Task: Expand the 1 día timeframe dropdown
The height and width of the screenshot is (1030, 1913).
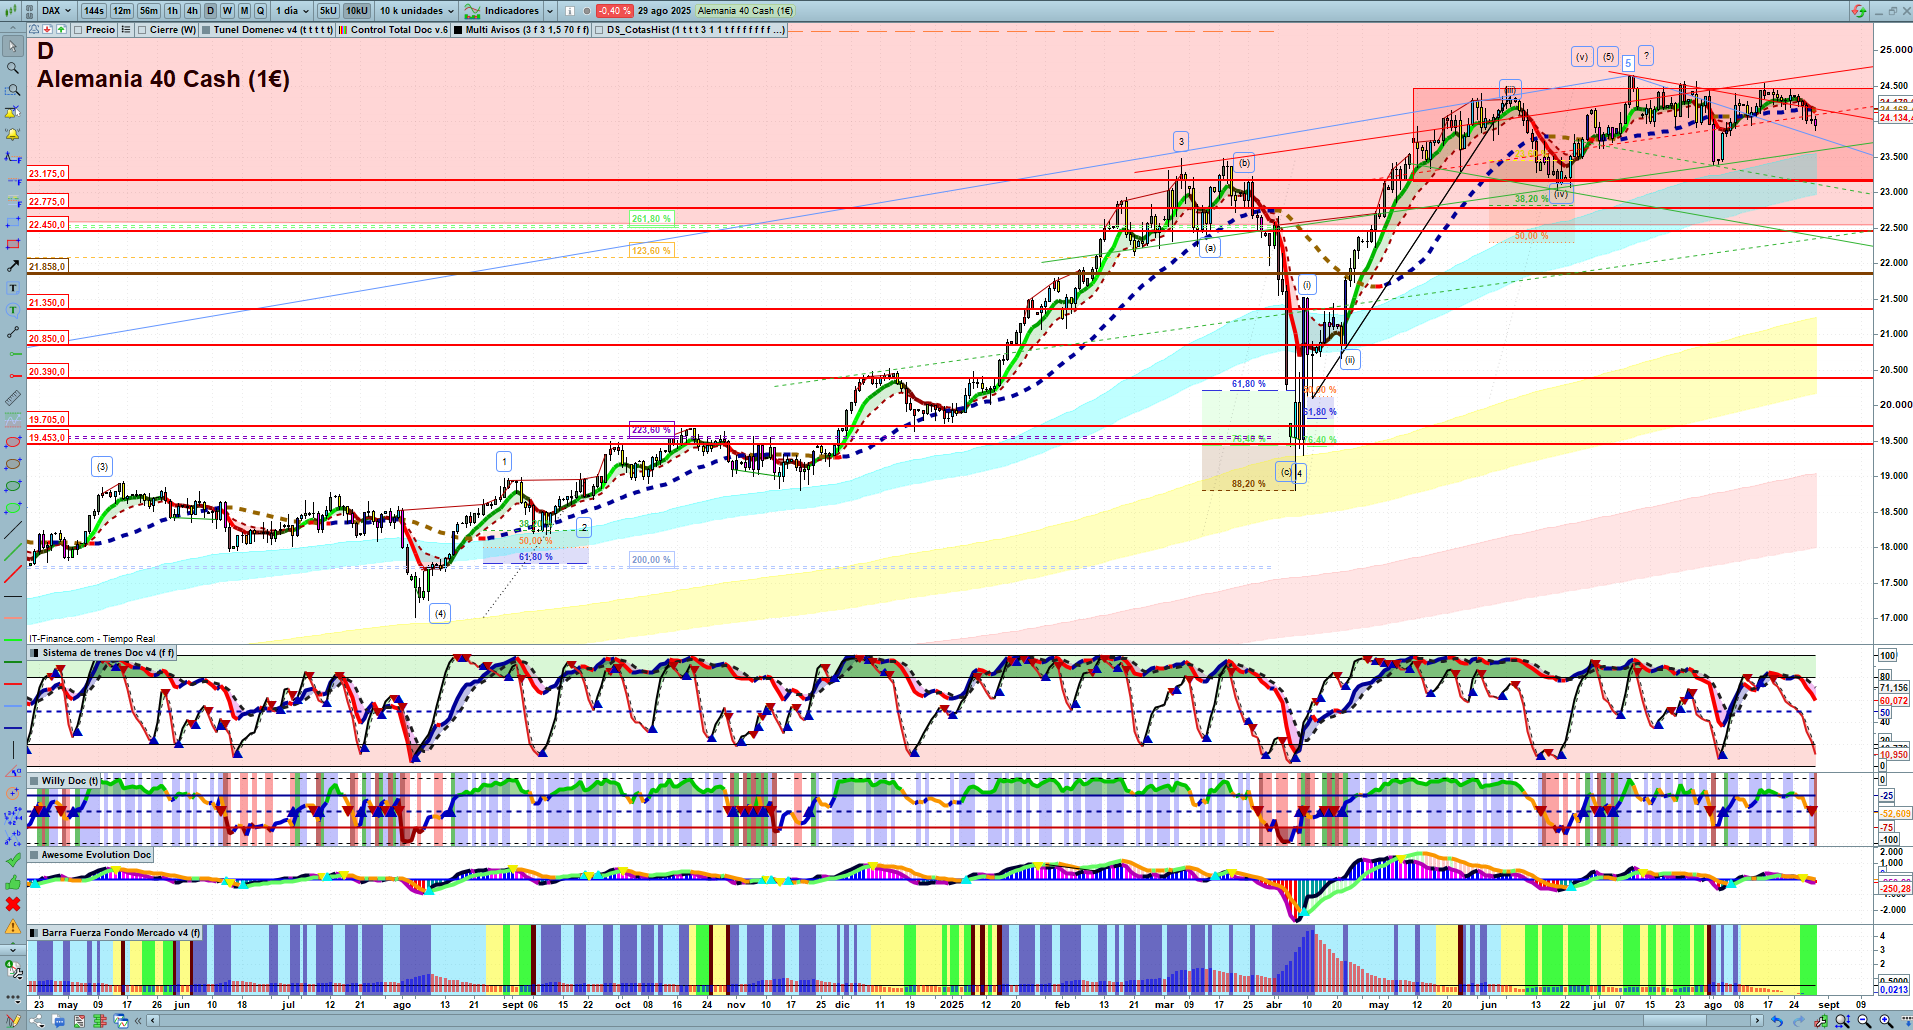Action: pos(293,11)
